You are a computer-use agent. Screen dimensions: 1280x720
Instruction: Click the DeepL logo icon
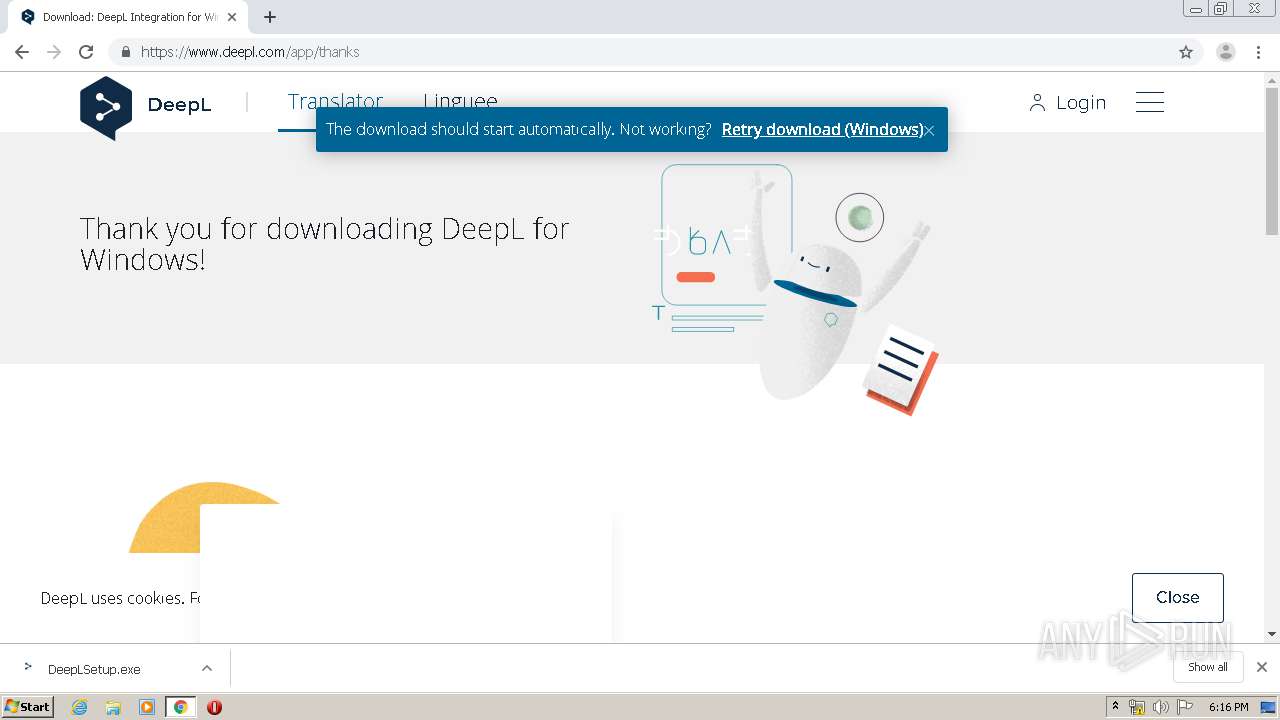106,108
